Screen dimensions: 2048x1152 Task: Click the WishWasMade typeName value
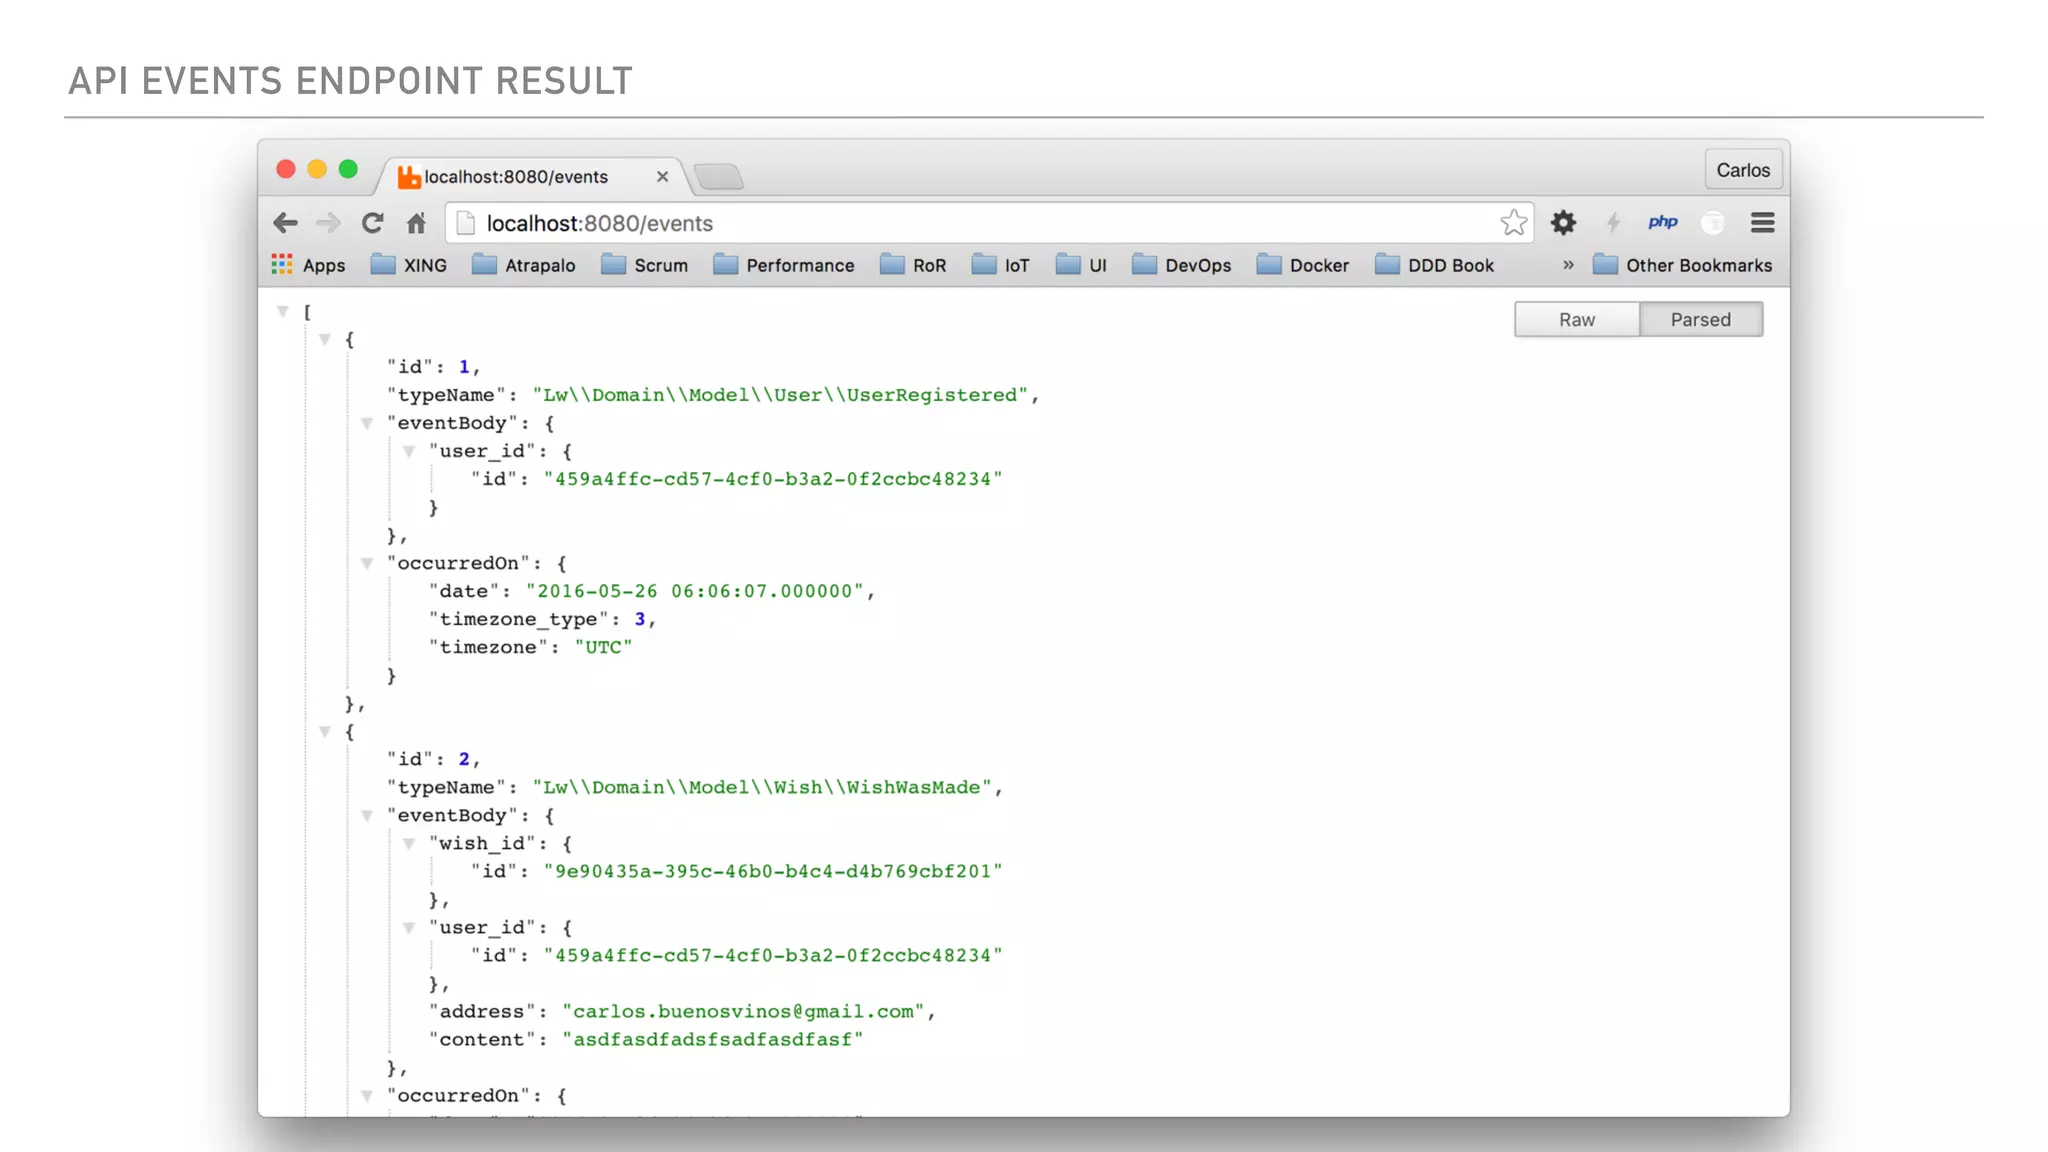click(762, 787)
